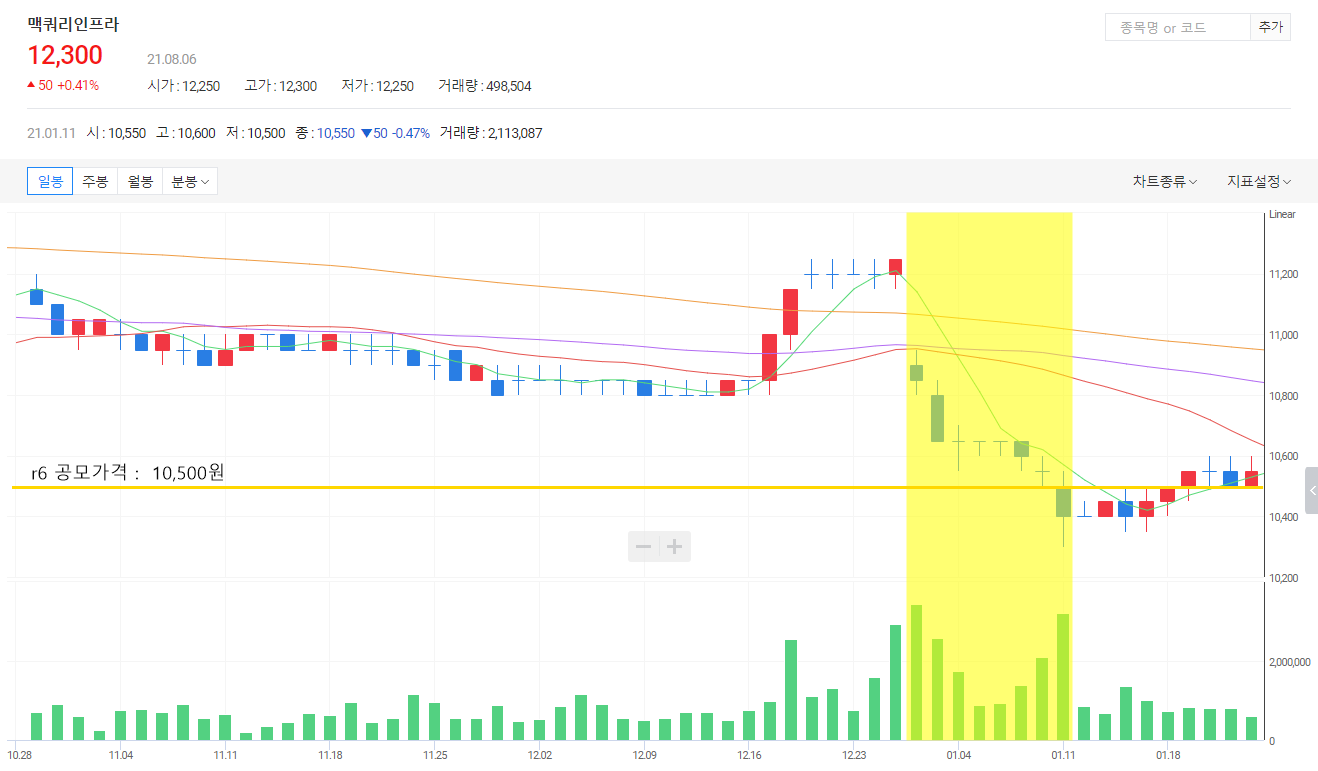Expand the side panel arrow handle

(x=1312, y=490)
